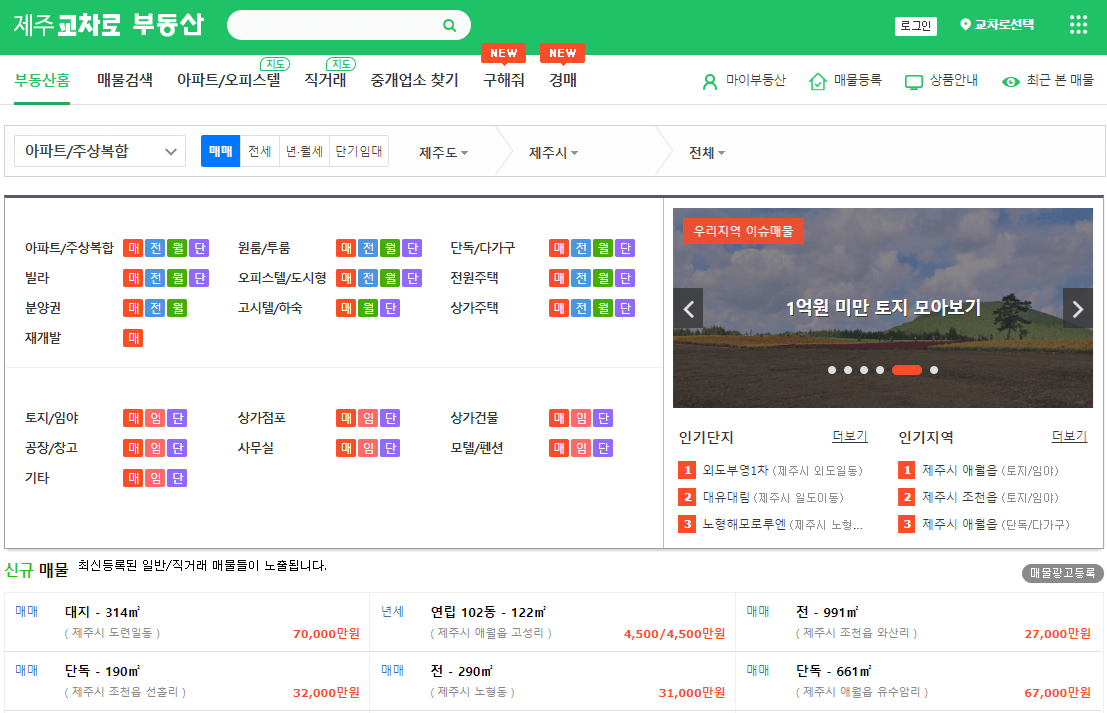Image resolution: width=1107 pixels, height=713 pixels.
Task: Switch the listing filter to 전세
Action: click(x=259, y=150)
